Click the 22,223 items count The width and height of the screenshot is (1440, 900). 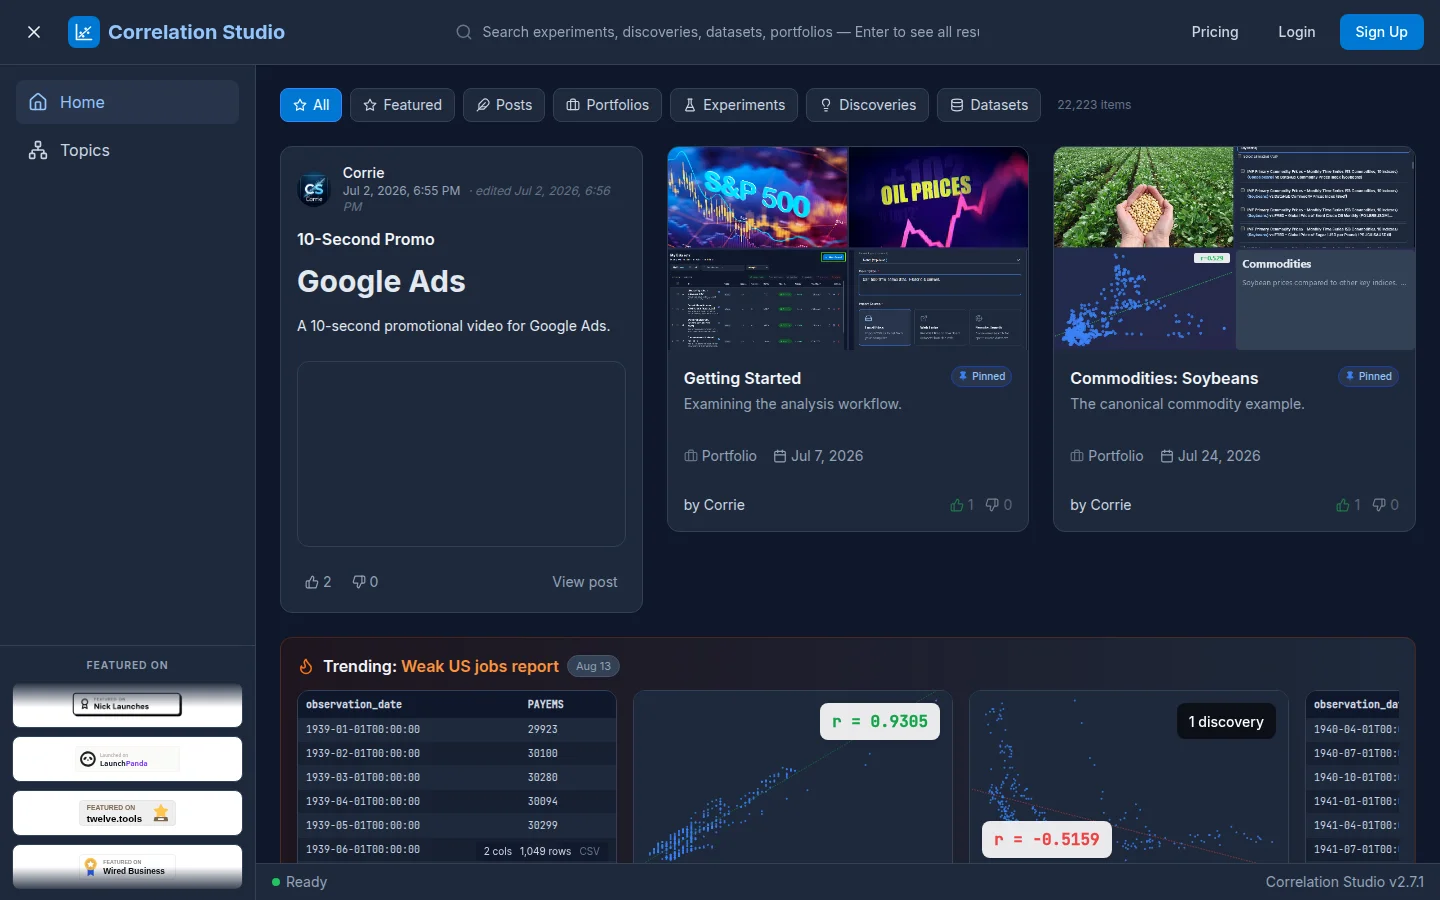point(1094,105)
